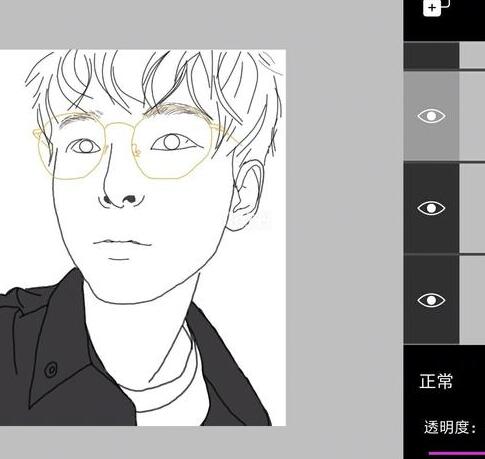
Task: Toggle visibility of the bottom layer
Action: pos(431,300)
